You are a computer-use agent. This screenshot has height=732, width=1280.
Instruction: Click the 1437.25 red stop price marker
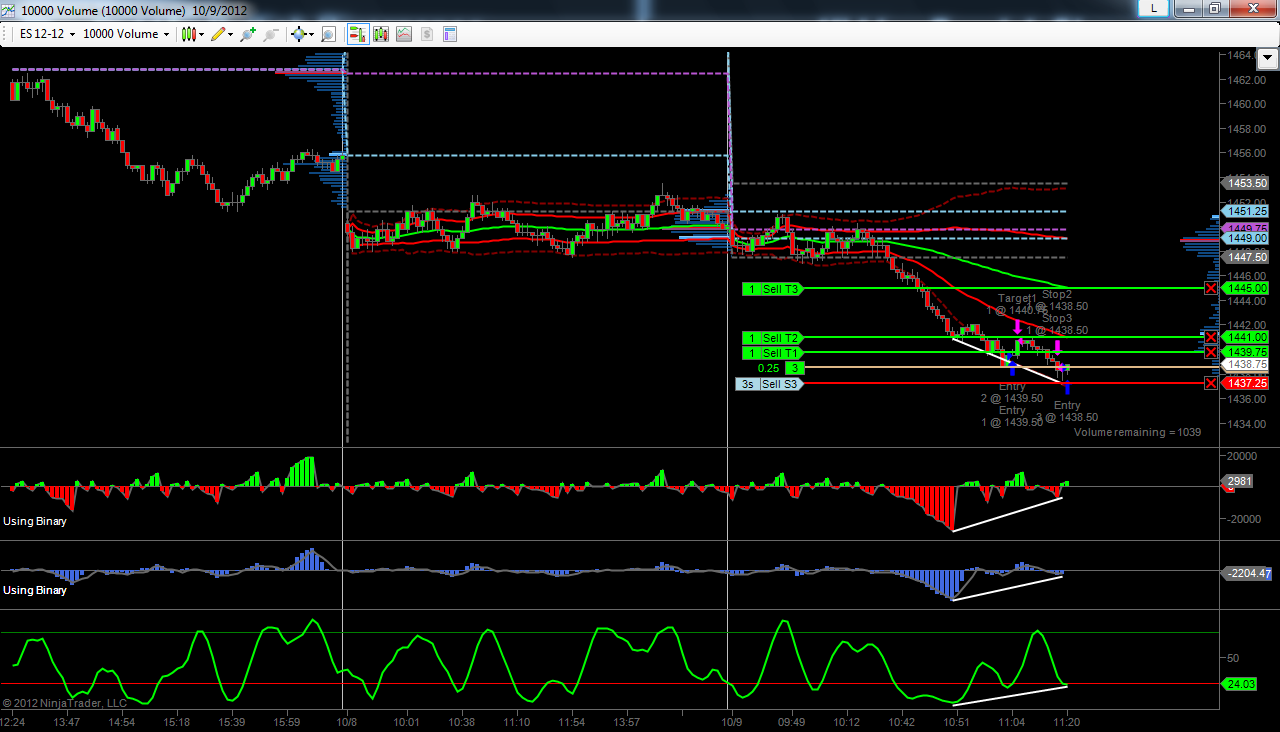click(1246, 383)
